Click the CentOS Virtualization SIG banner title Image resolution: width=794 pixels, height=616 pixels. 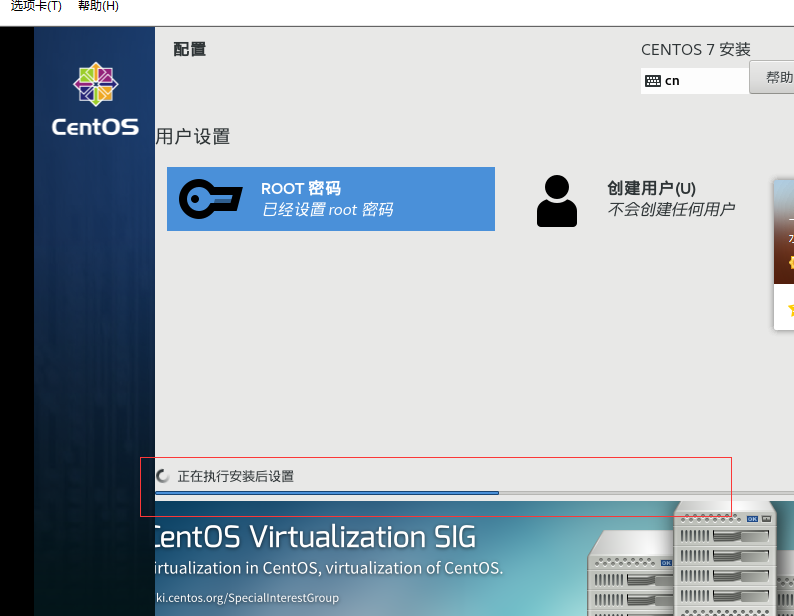click(314, 537)
